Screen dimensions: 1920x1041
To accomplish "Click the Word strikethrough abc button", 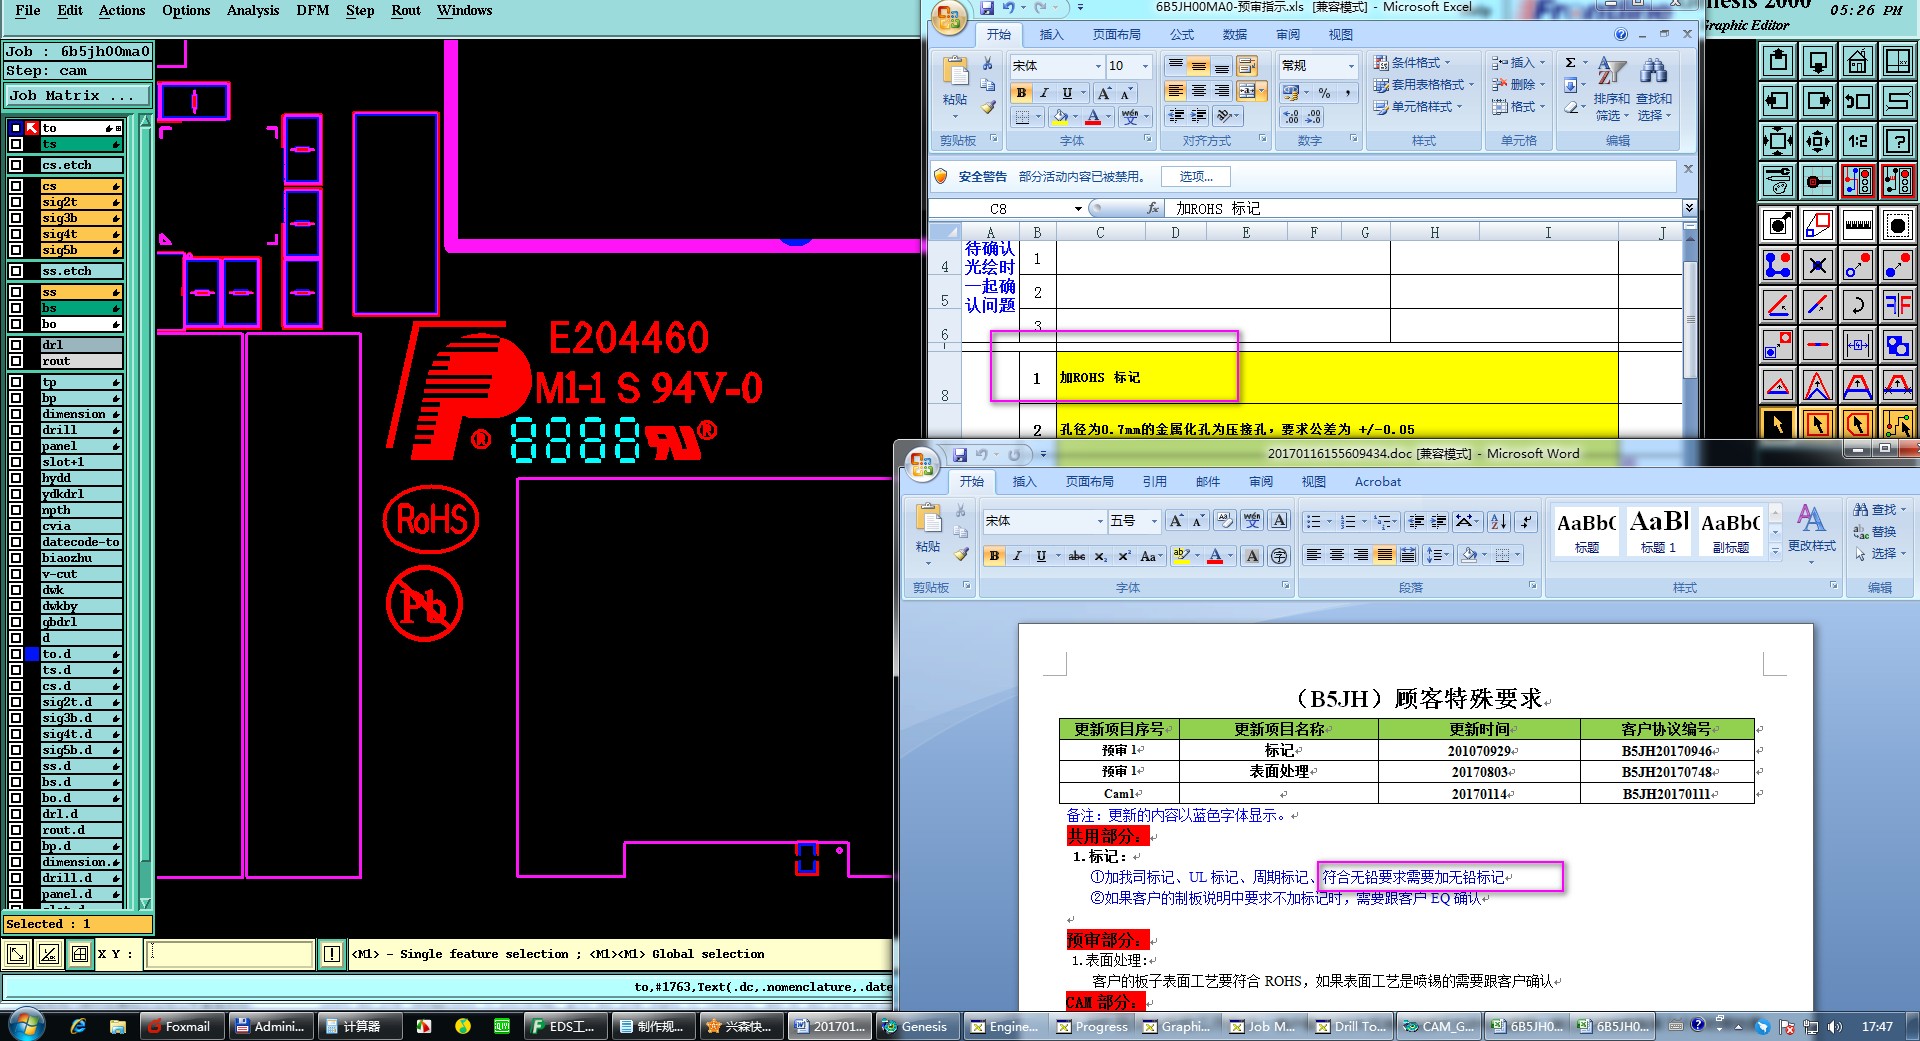I will (x=1076, y=556).
